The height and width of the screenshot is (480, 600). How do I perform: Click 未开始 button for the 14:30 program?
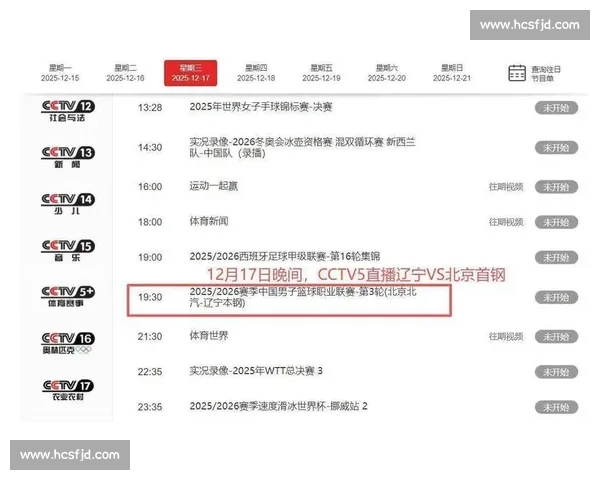tap(556, 148)
